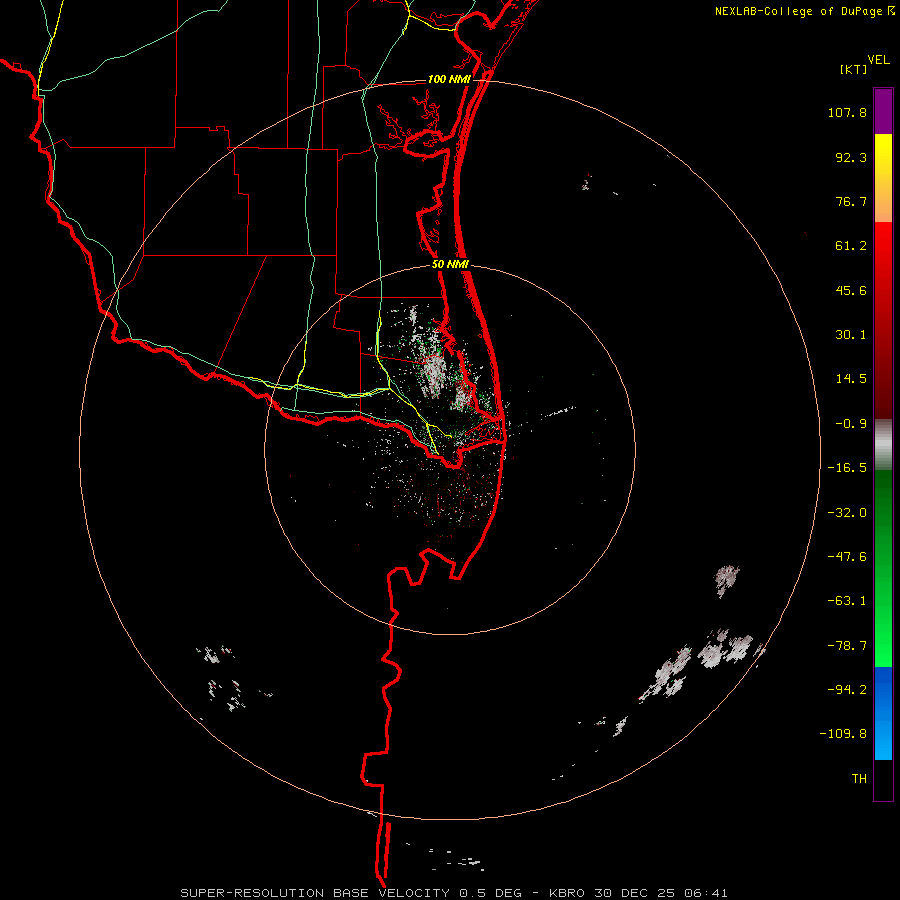Click the -78.7 velocity scale value

click(x=847, y=646)
